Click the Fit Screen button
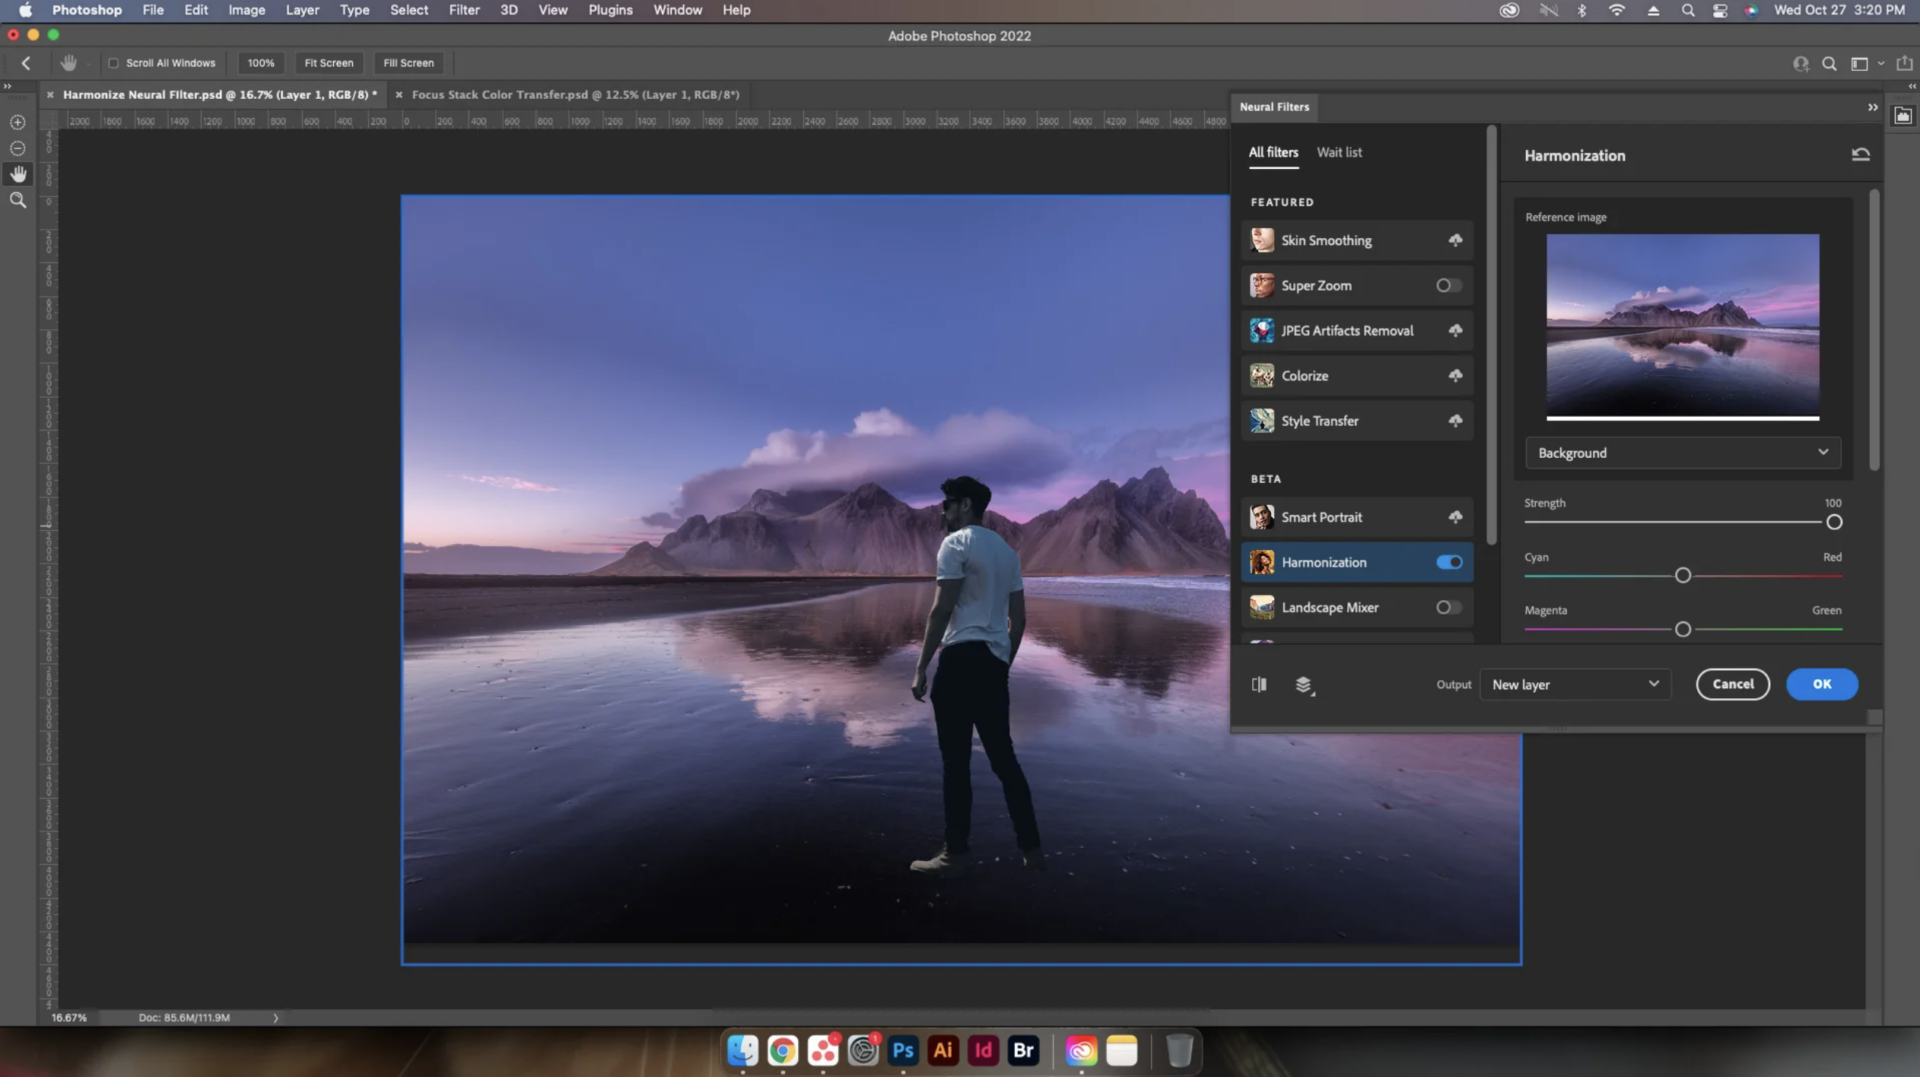 (x=329, y=63)
